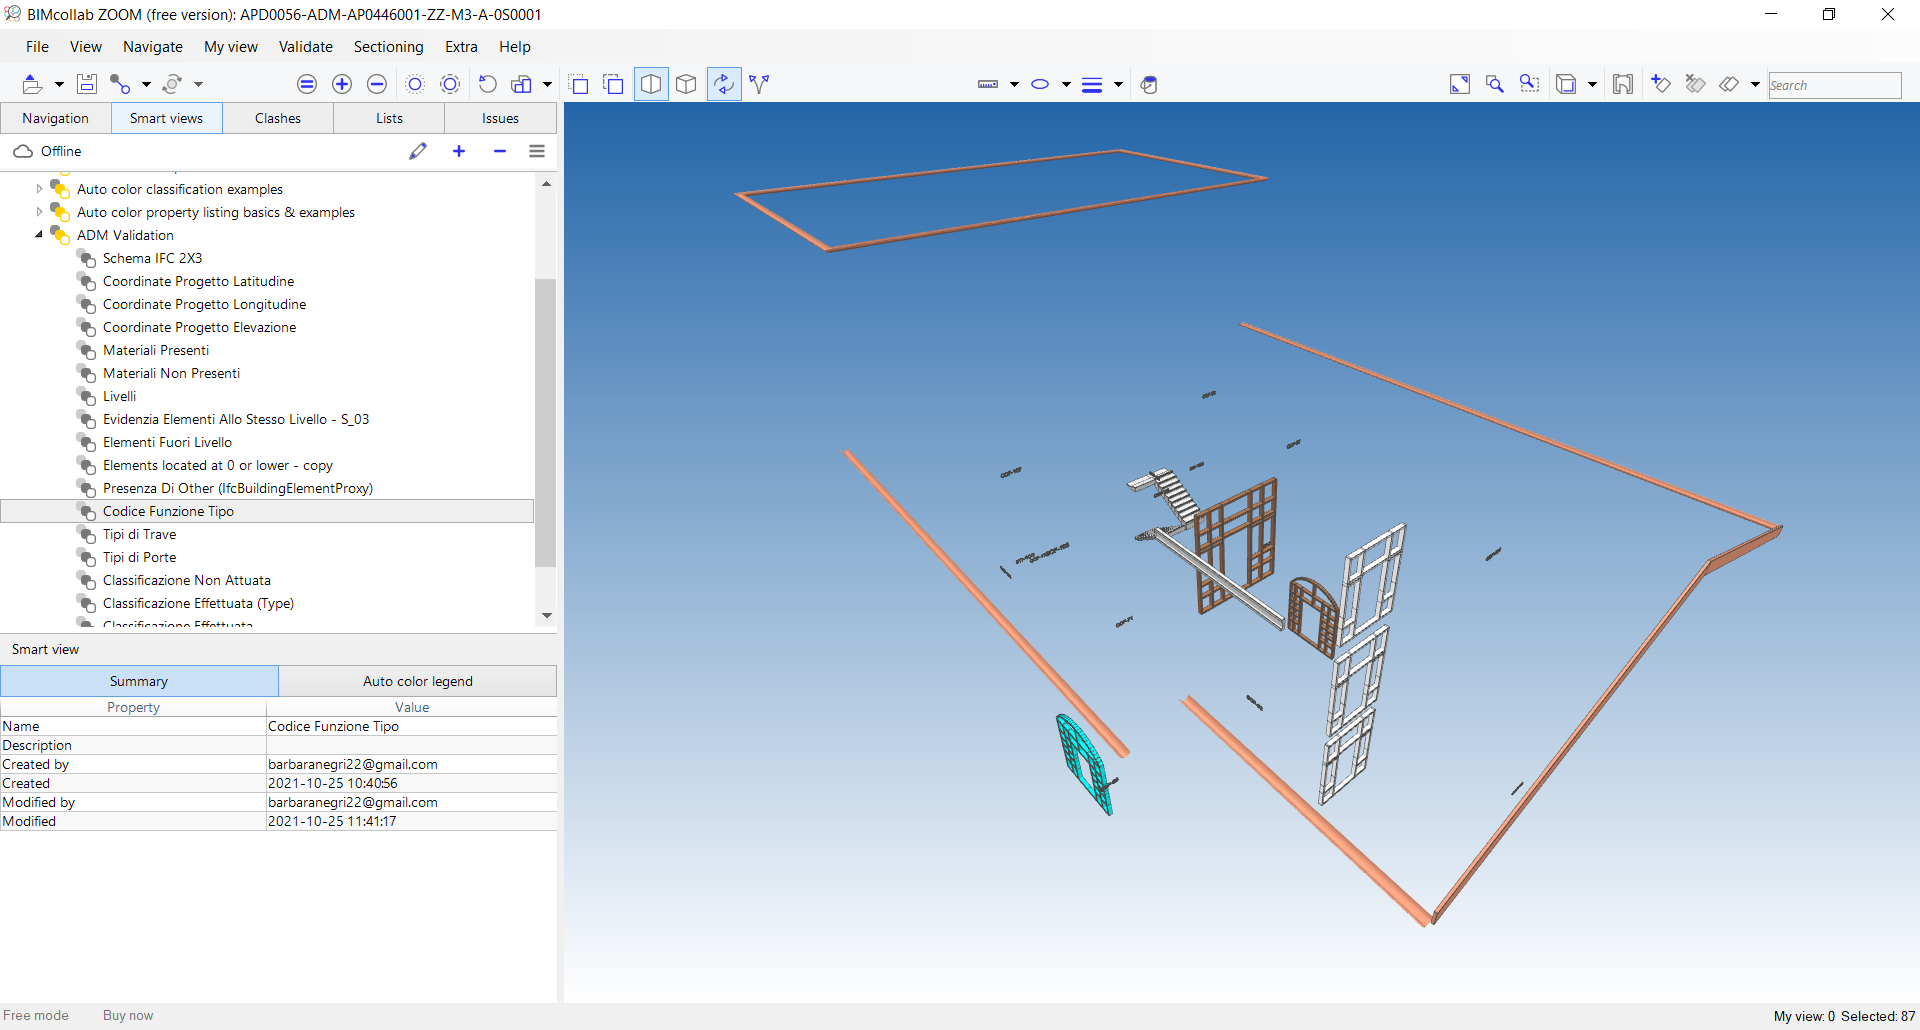Switch to the Clashes tab

(x=278, y=118)
